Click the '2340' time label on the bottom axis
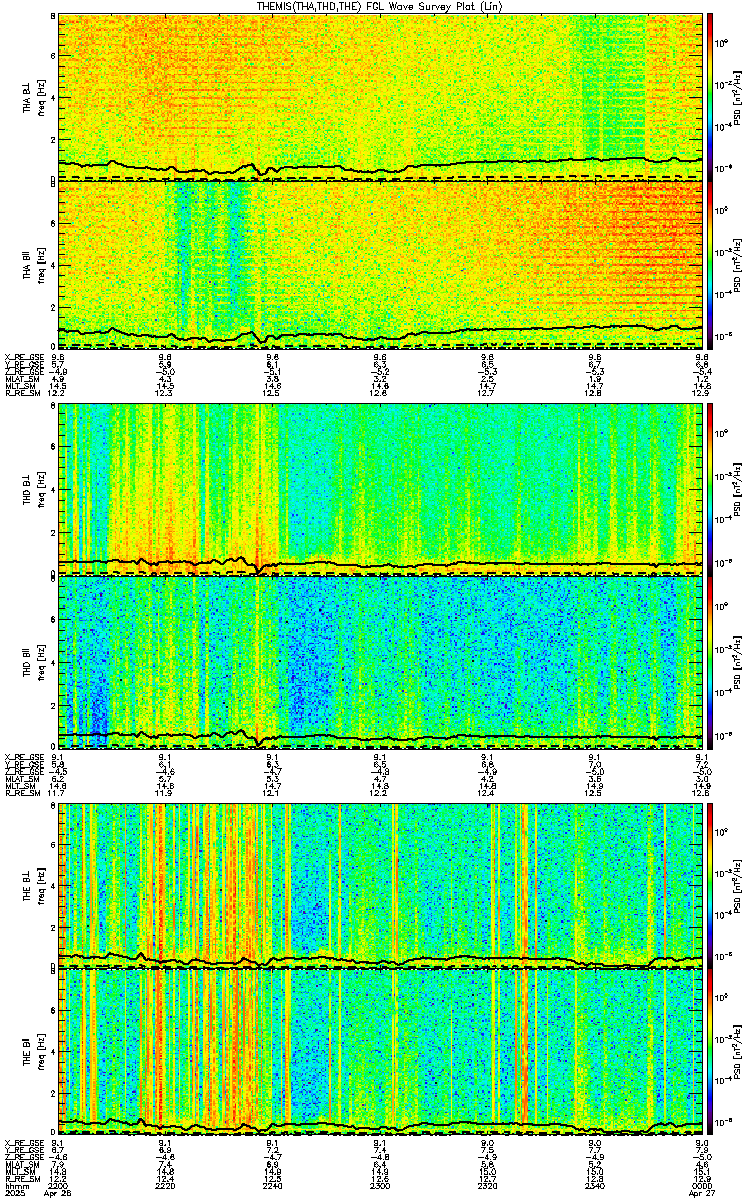Image resolution: width=750 pixels, height=1200 pixels. tap(596, 1184)
